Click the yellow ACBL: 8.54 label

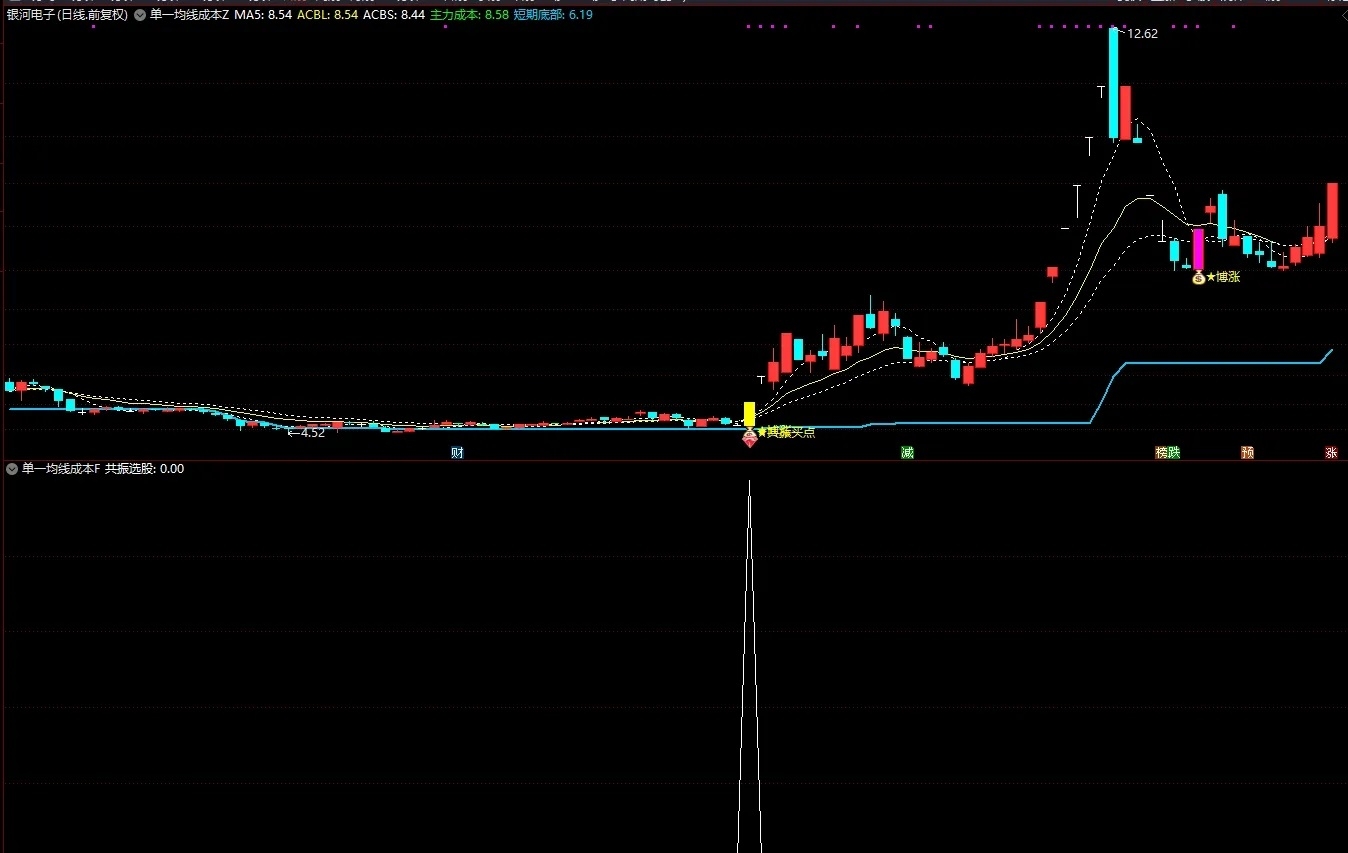[x=327, y=15]
